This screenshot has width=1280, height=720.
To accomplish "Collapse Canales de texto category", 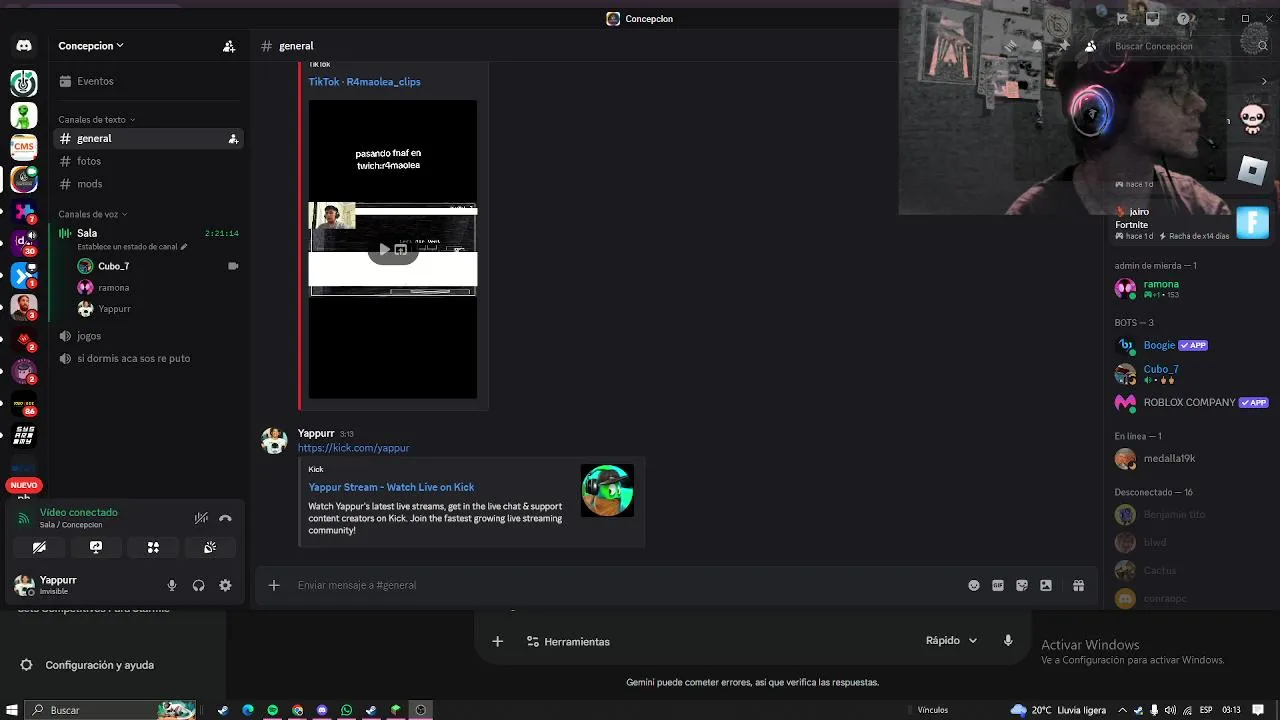I will pos(96,120).
